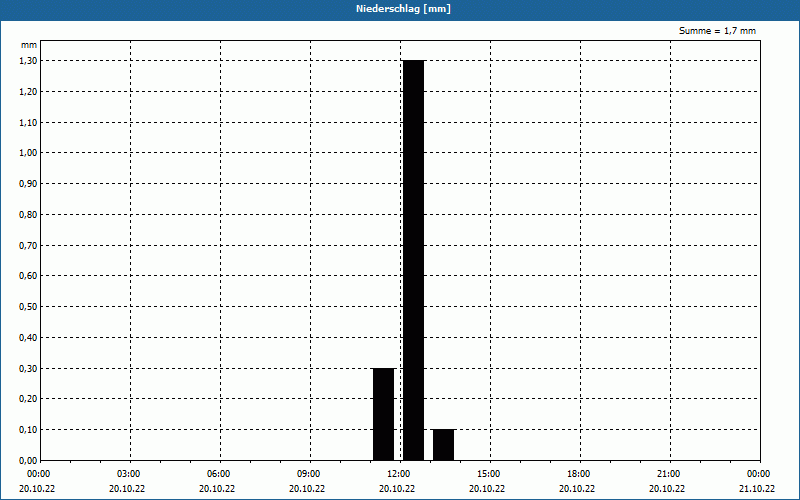Click the 1,20 y-axis label

(x=28, y=92)
